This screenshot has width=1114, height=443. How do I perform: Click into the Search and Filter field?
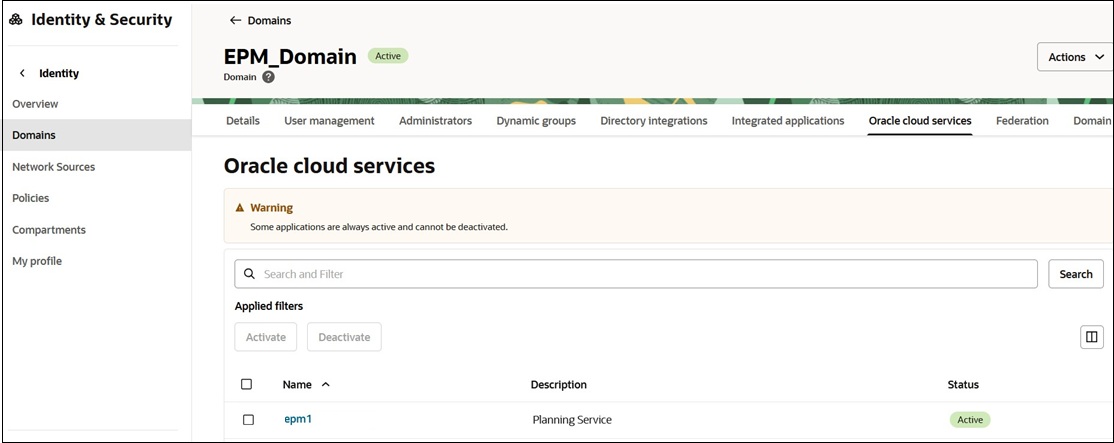(x=636, y=274)
